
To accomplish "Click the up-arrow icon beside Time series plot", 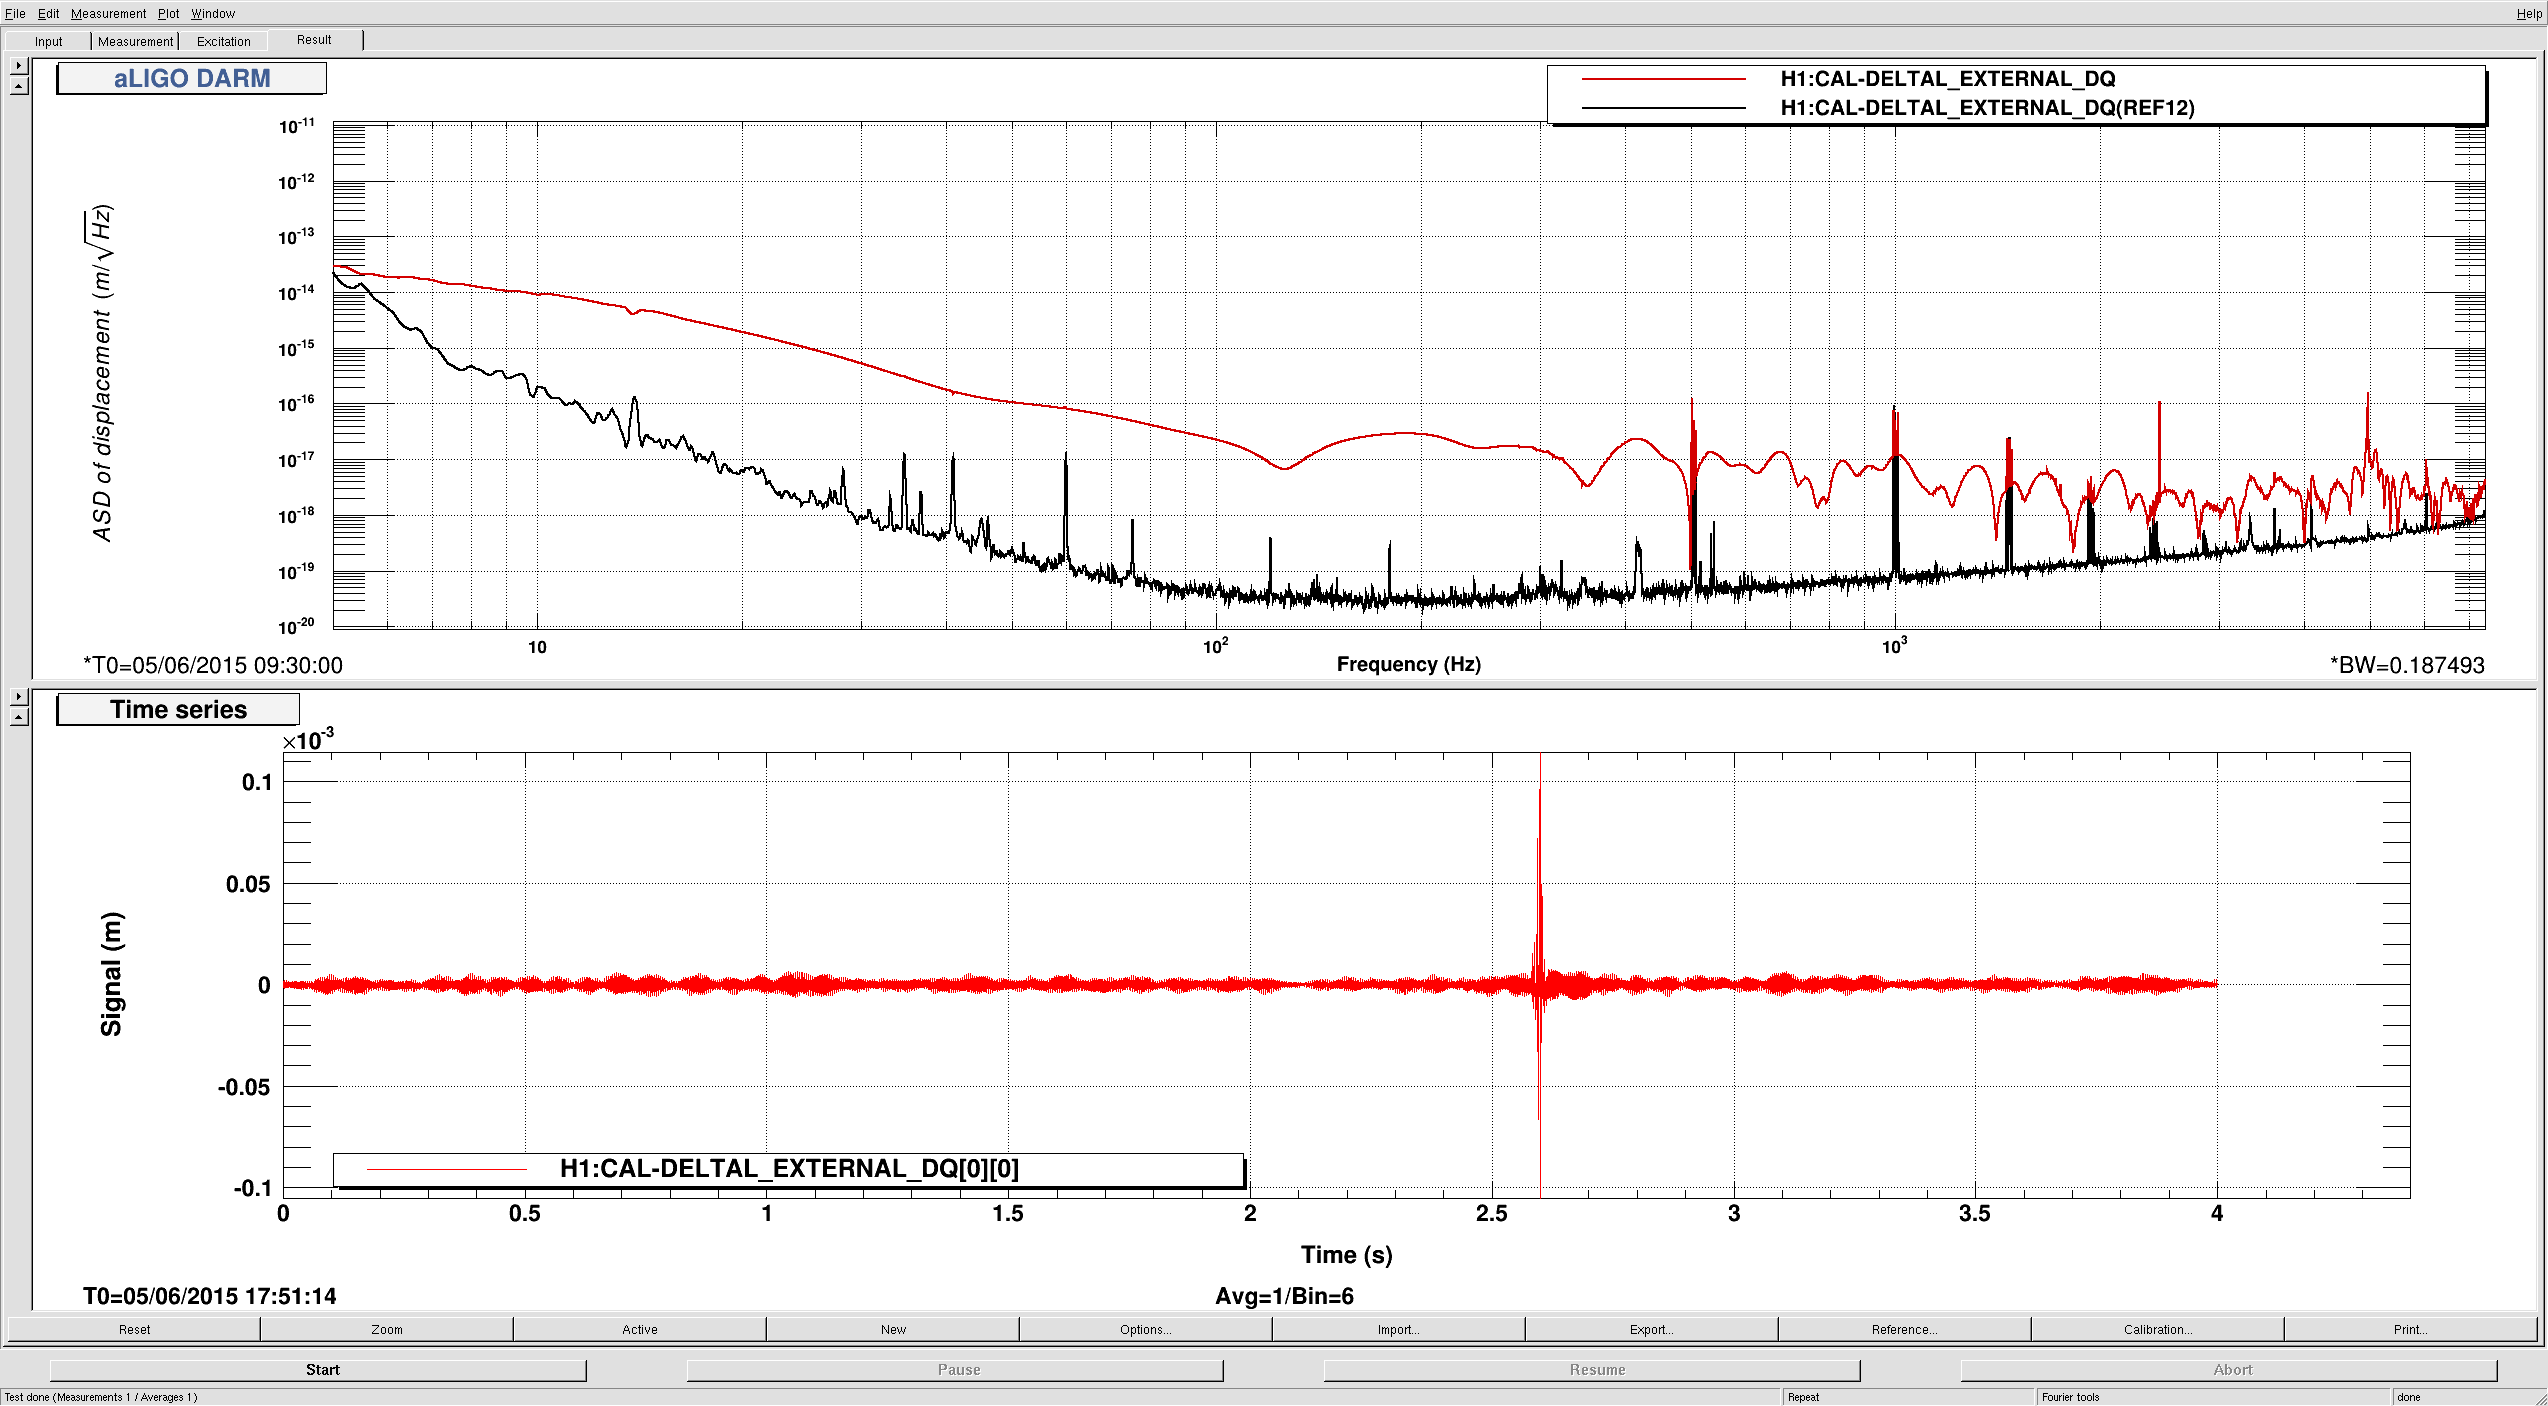I will point(19,717).
